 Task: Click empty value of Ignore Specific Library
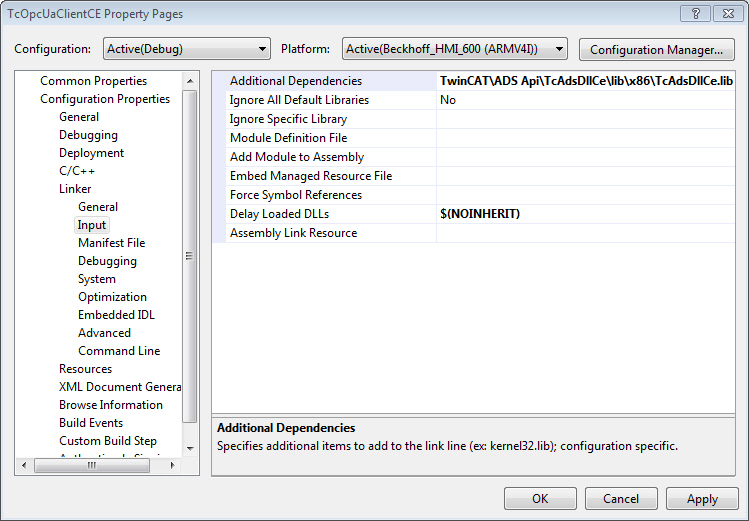[x=586, y=119]
